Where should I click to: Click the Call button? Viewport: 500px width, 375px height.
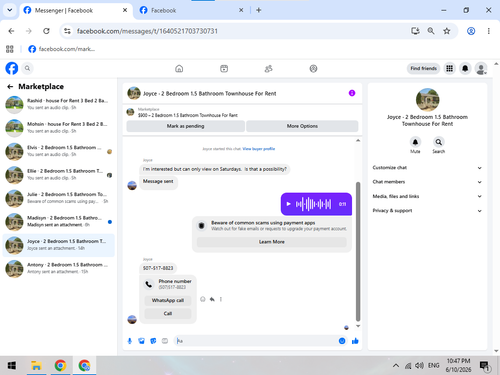168,314
